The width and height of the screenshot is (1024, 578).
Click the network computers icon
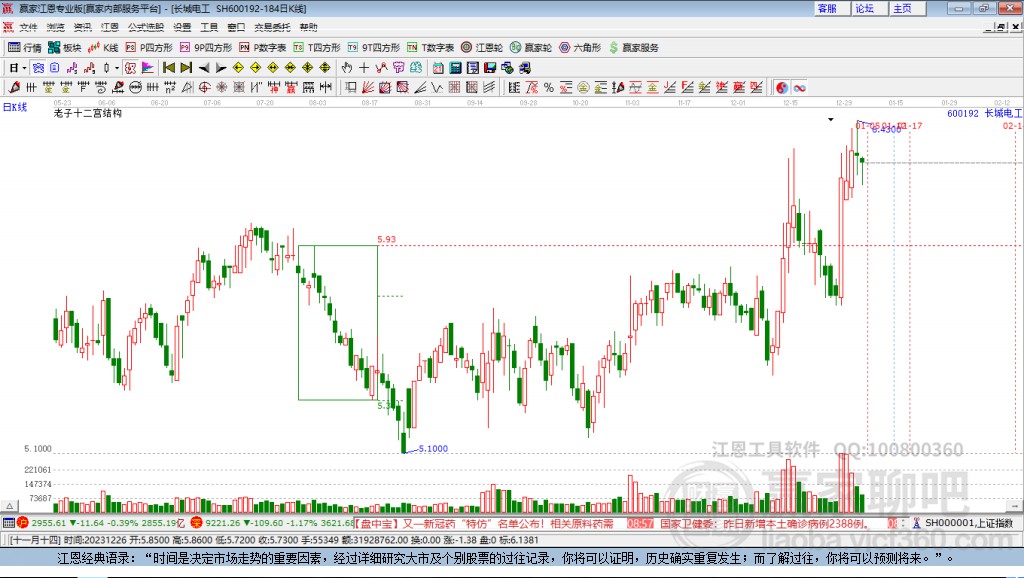[x=523, y=68]
